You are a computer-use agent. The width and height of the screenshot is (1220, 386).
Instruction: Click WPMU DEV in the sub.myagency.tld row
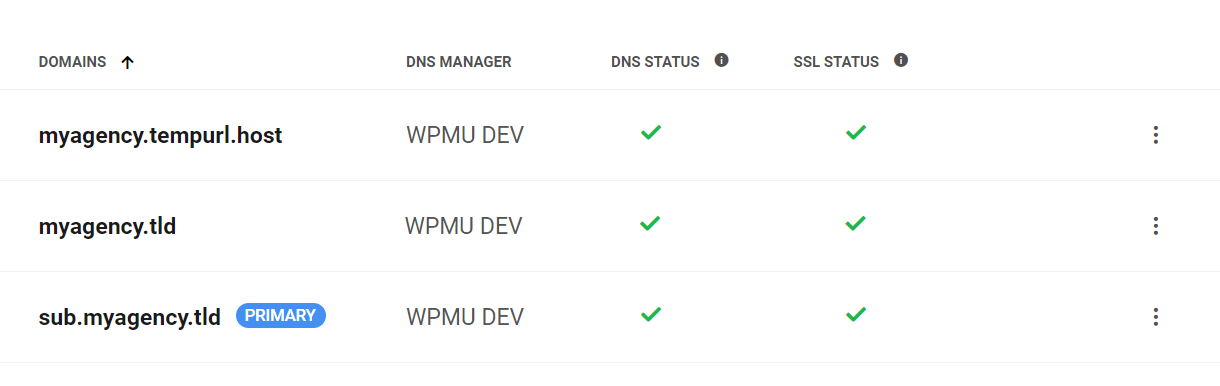tap(465, 317)
